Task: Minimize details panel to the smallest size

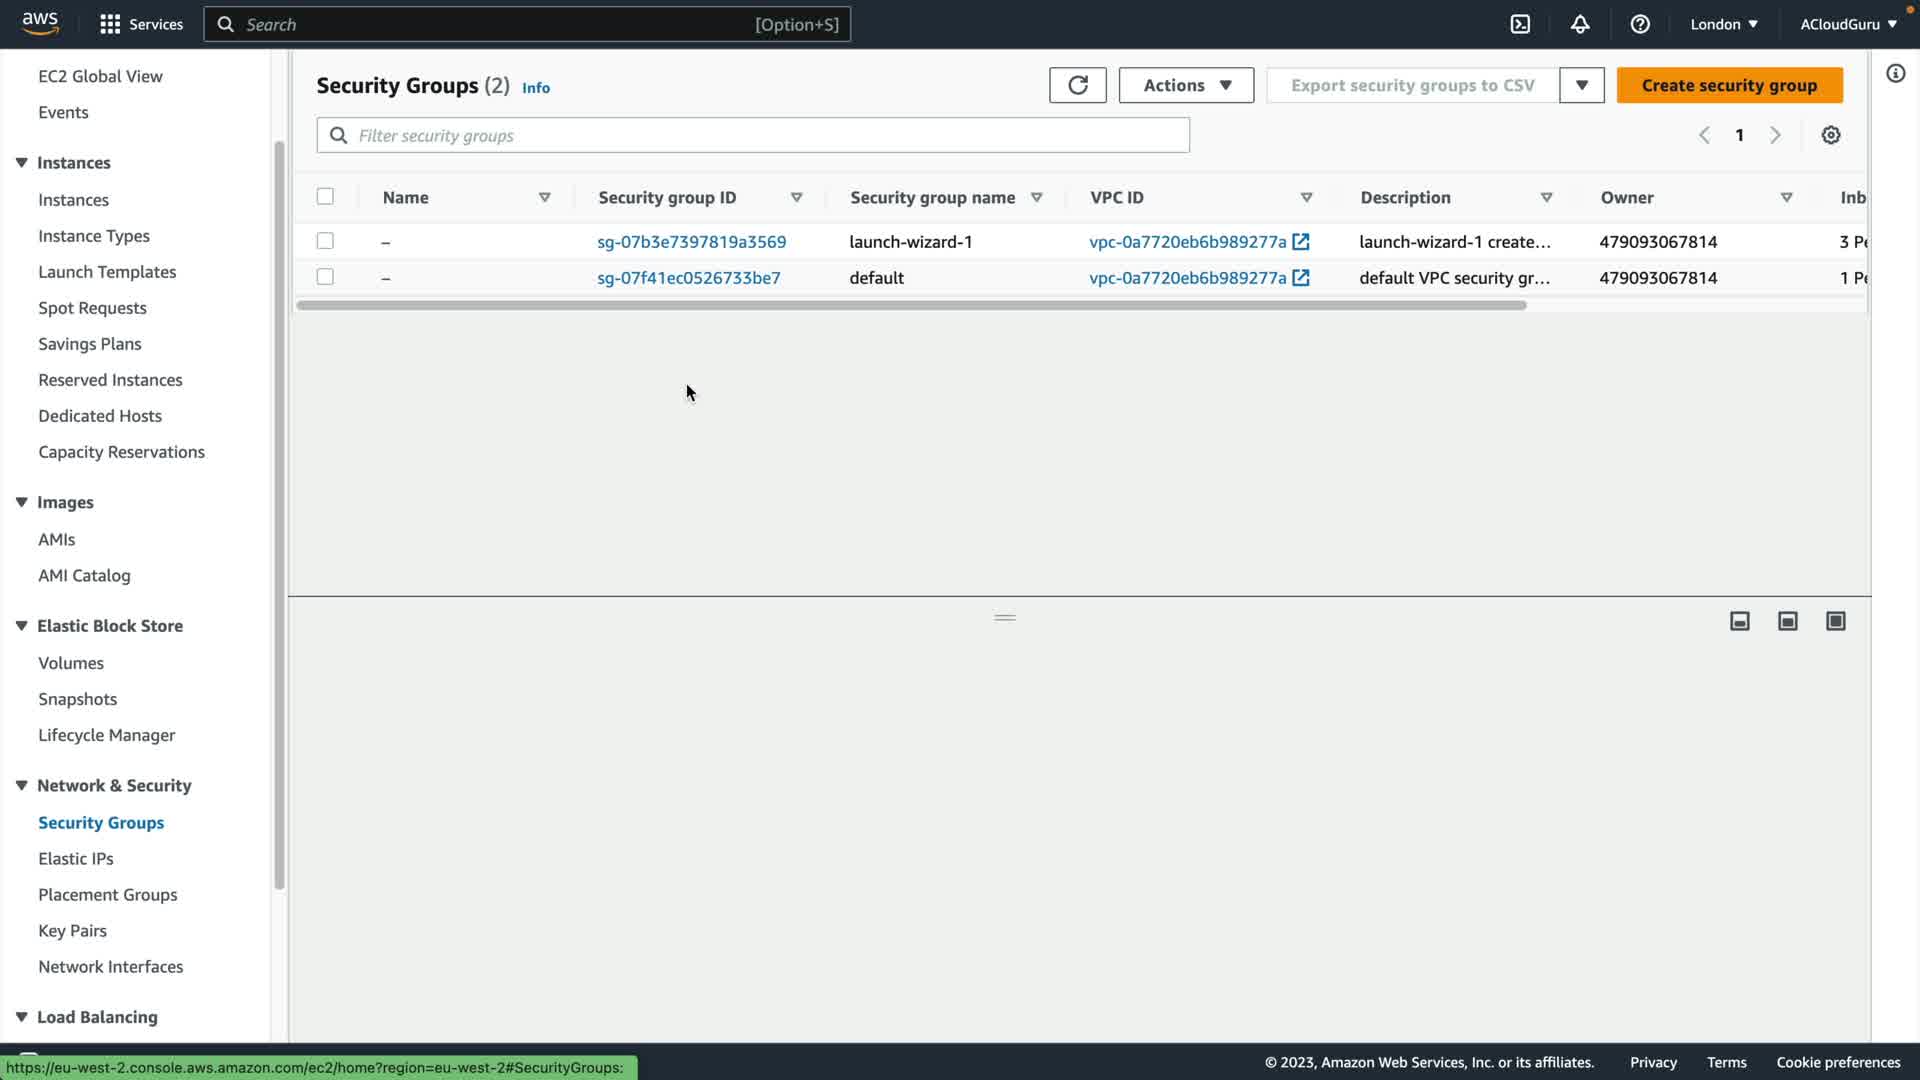Action: [x=1739, y=621]
